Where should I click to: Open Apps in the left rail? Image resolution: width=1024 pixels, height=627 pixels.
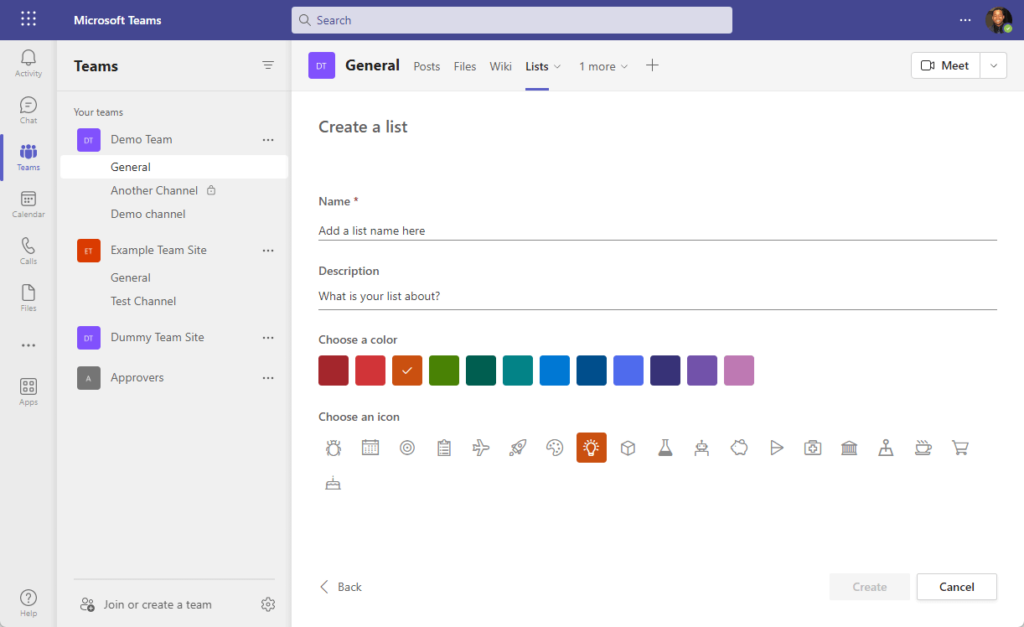pos(28,393)
